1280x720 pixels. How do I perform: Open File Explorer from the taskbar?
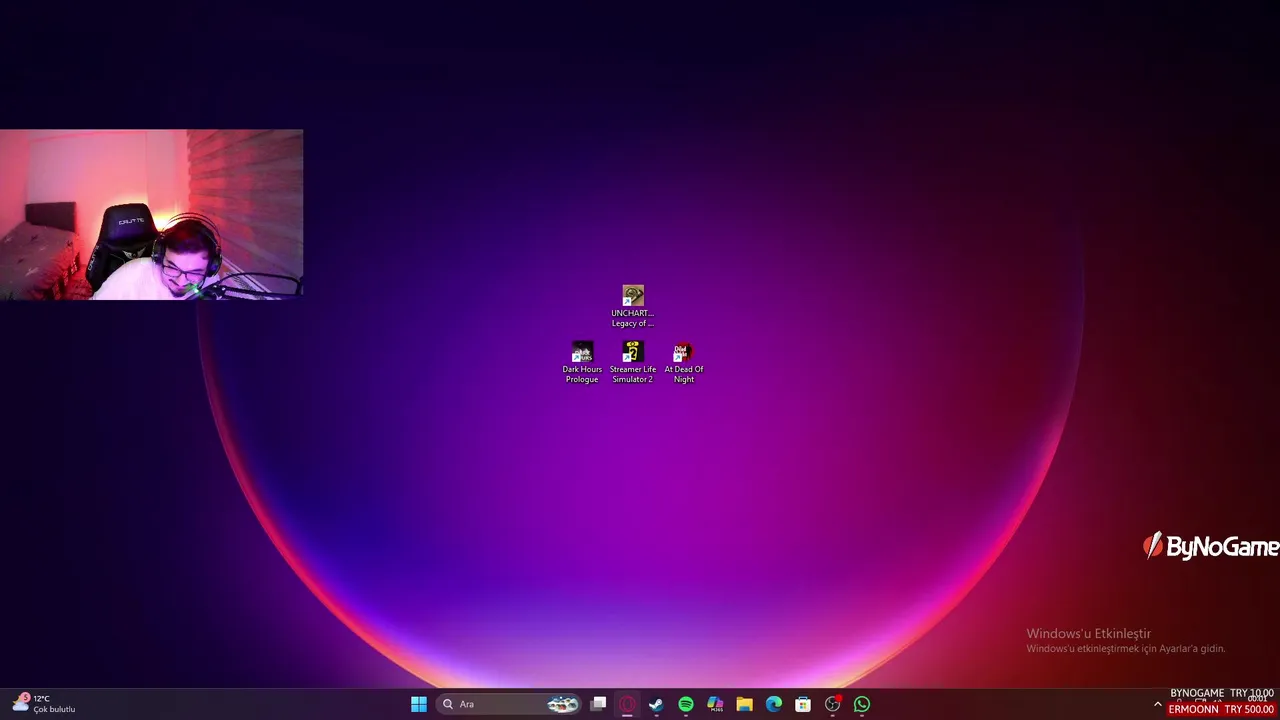click(744, 704)
